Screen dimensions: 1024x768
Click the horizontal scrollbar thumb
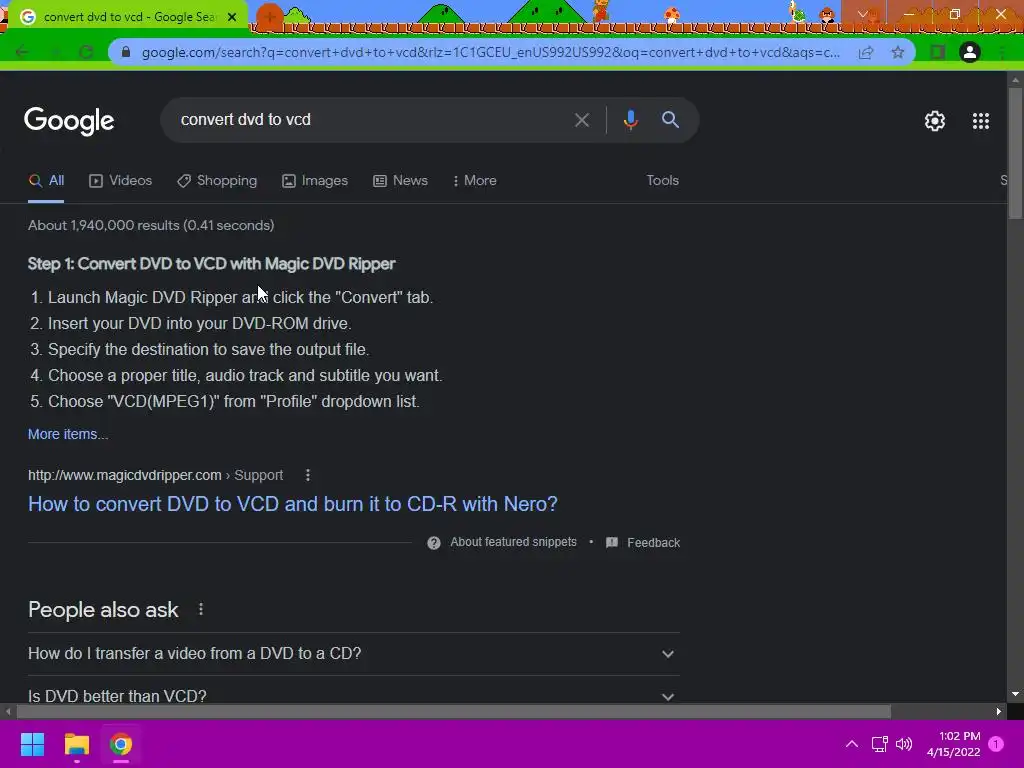(454, 711)
